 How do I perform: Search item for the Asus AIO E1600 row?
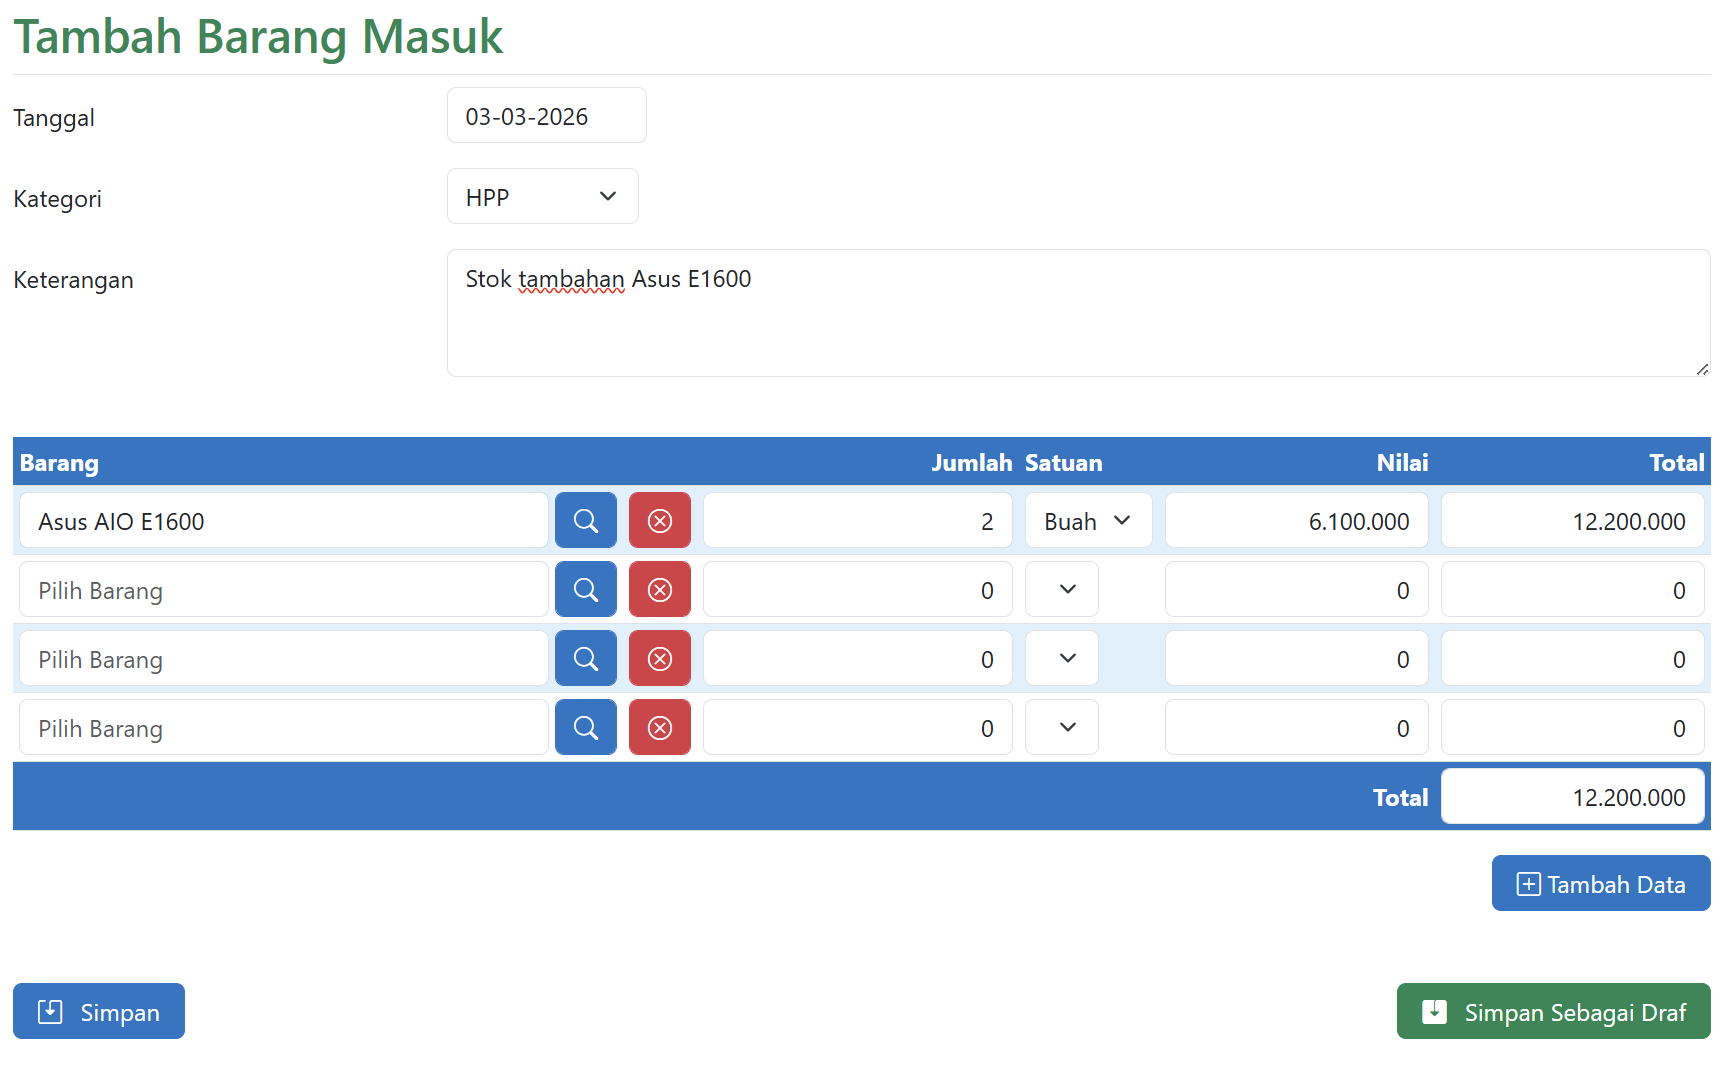(586, 520)
